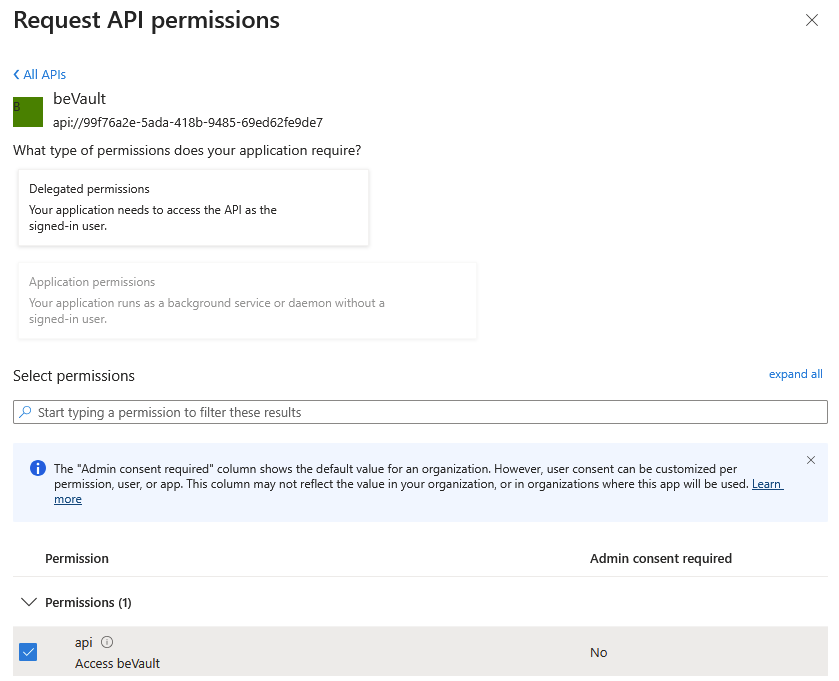The width and height of the screenshot is (839, 681).
Task: Click the beVault API name heading
Action: (79, 99)
